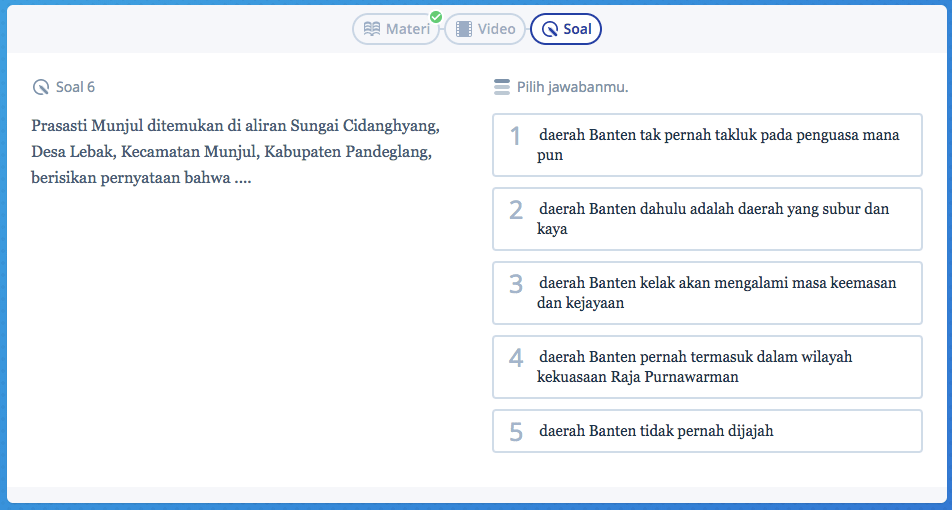Click the stacked-lines icon beside Pilih jawabanmu
Viewport: 952px width, 510px height.
[x=502, y=87]
